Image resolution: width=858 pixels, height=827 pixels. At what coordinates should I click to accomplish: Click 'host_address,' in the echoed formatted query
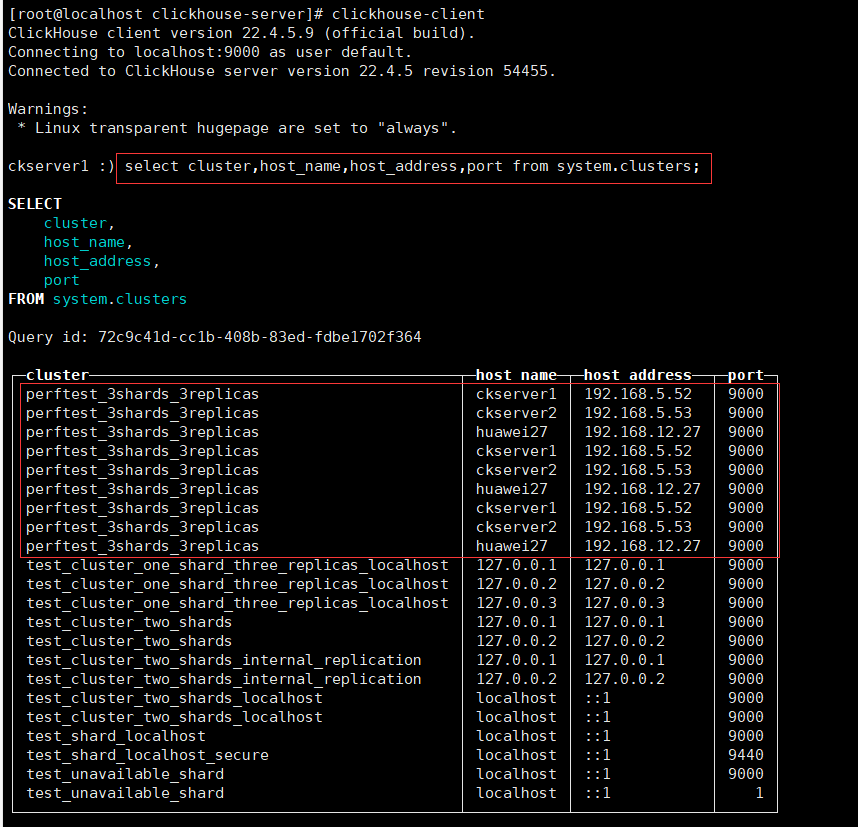pyautogui.click(x=102, y=261)
